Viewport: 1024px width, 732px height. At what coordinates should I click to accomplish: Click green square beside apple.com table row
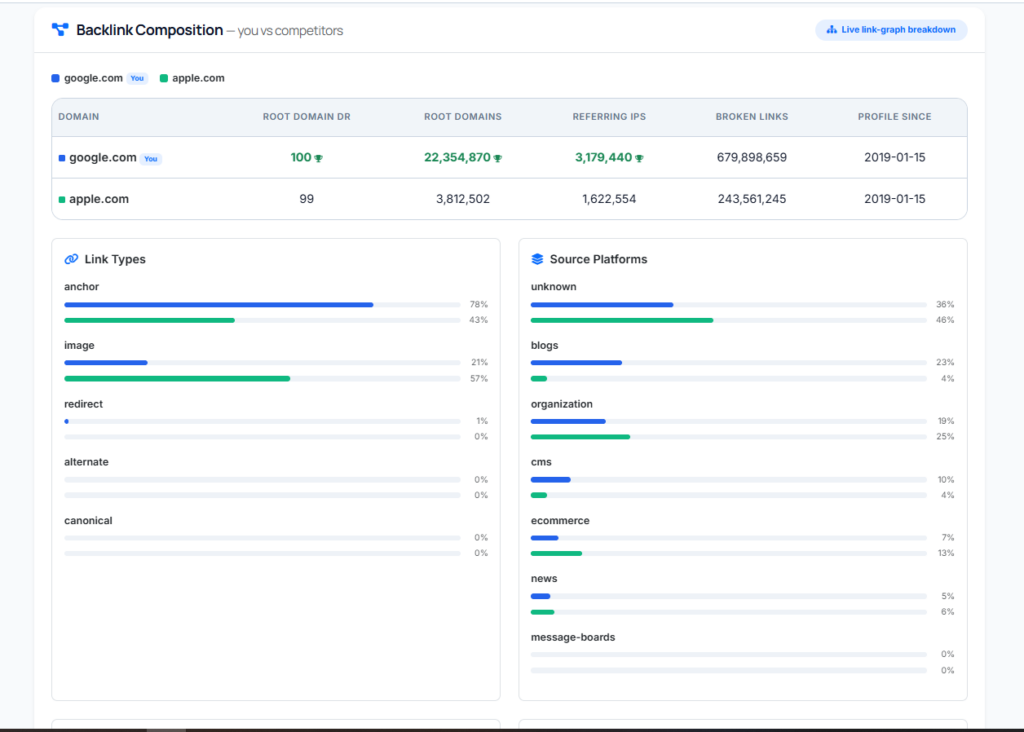[x=62, y=199]
